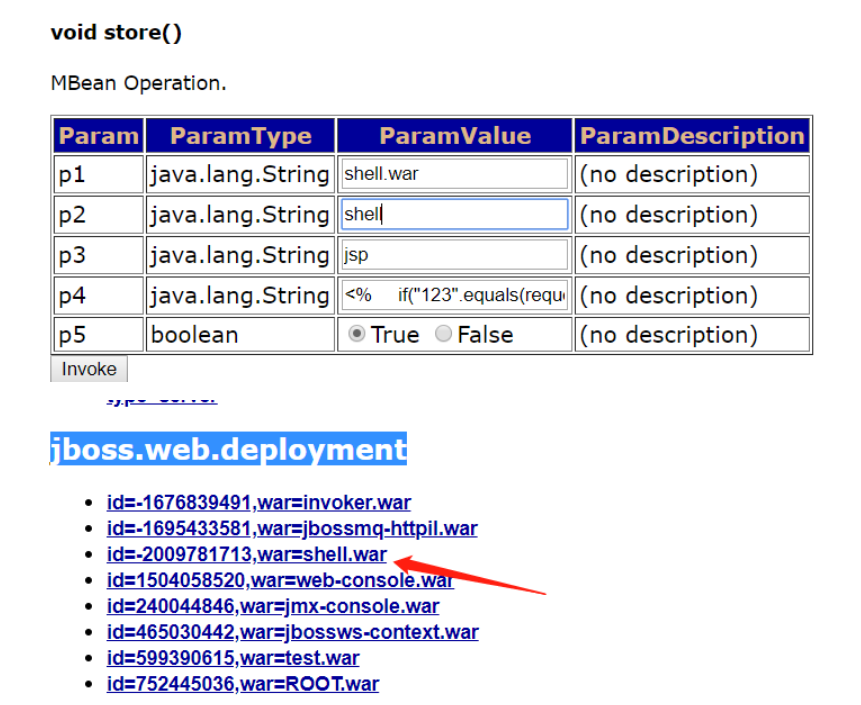Open the war=invoker.war deployment link
Image resolution: width=861 pixels, height=705 pixels.
click(x=259, y=502)
